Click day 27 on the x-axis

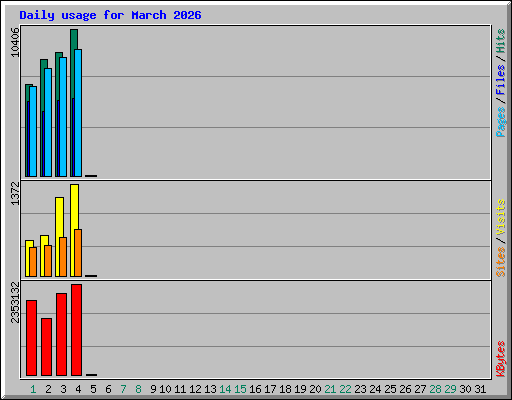coord(420,389)
